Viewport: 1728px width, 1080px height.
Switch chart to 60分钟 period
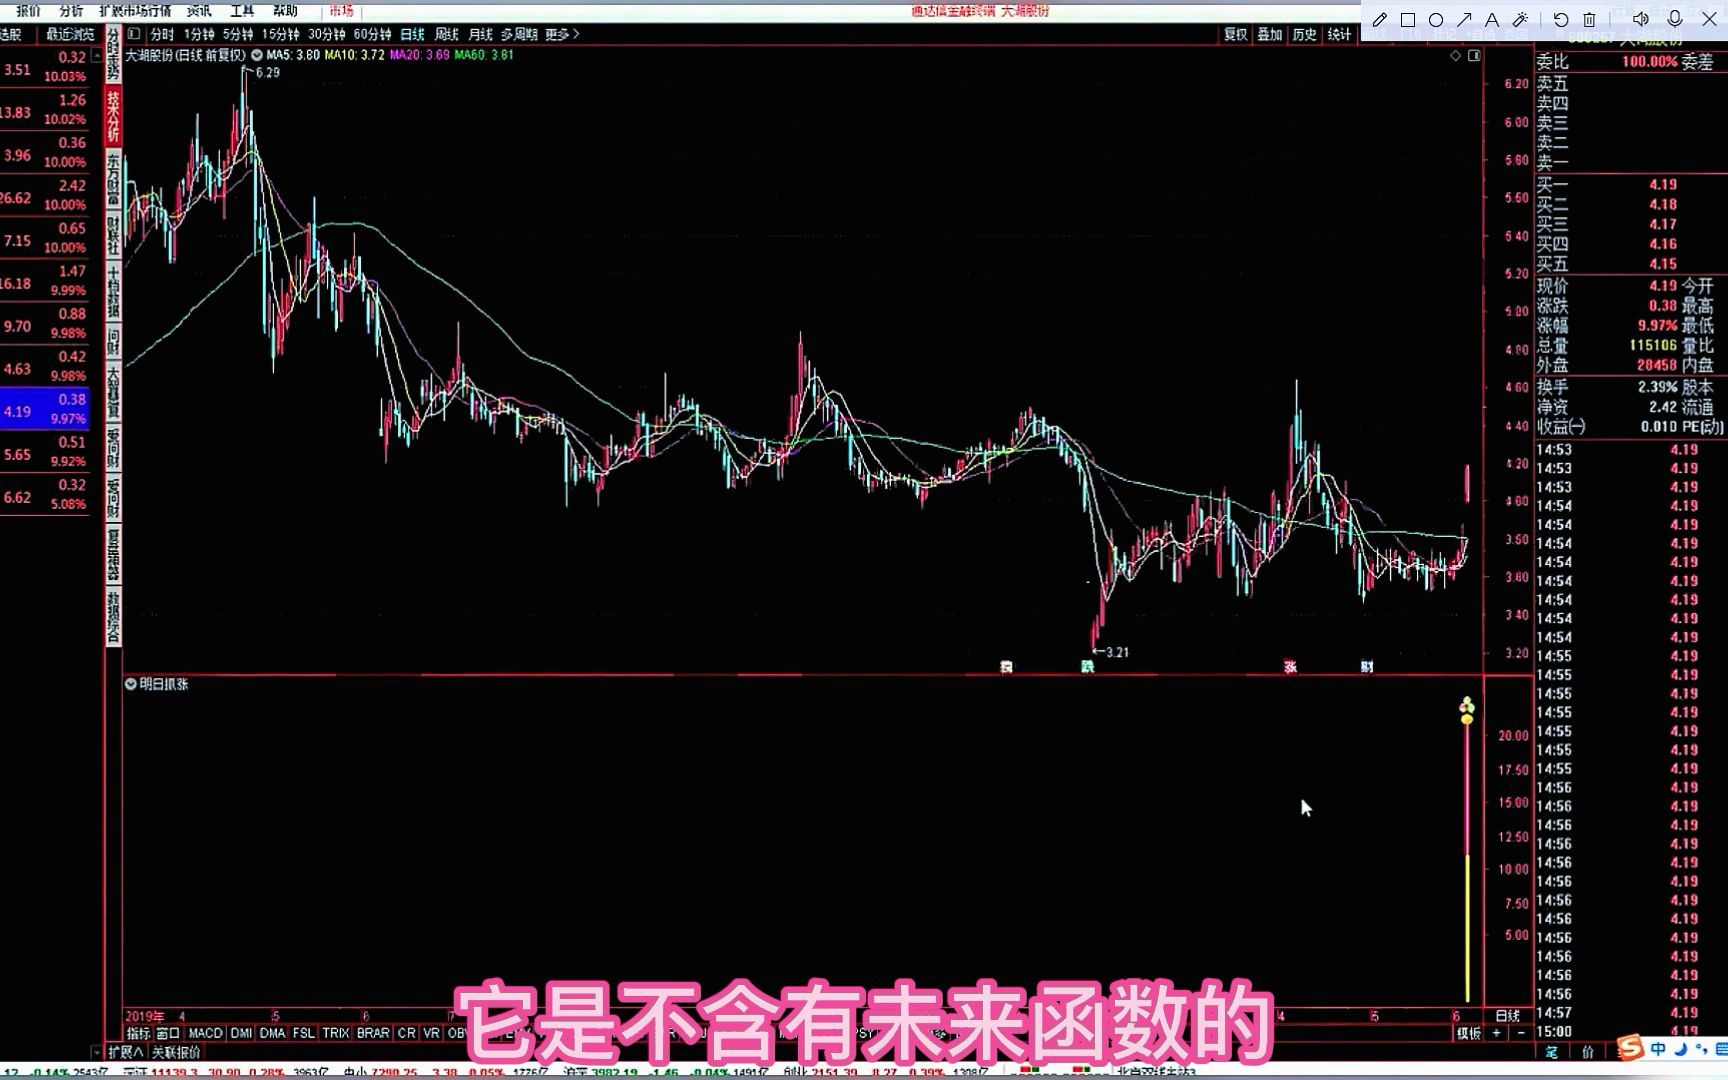pos(373,34)
